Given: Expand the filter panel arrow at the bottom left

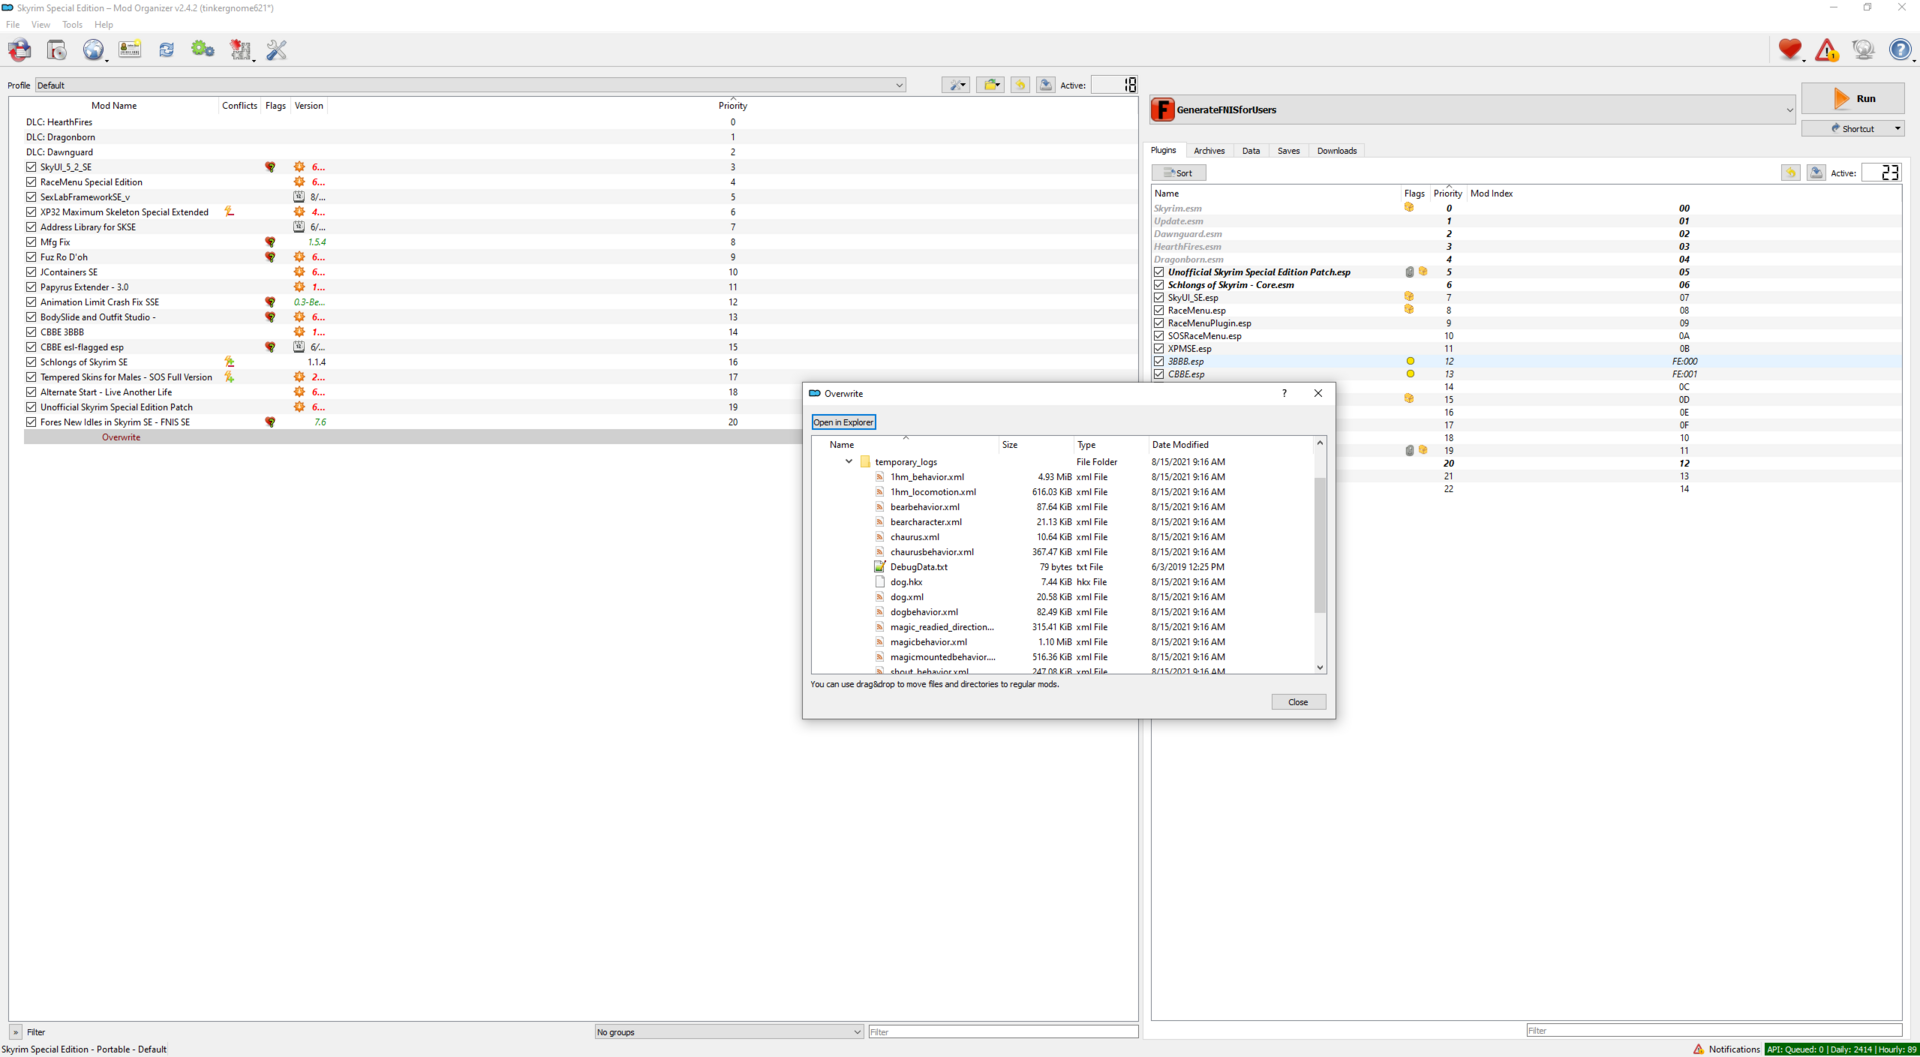Looking at the screenshot, I should coord(15,1032).
